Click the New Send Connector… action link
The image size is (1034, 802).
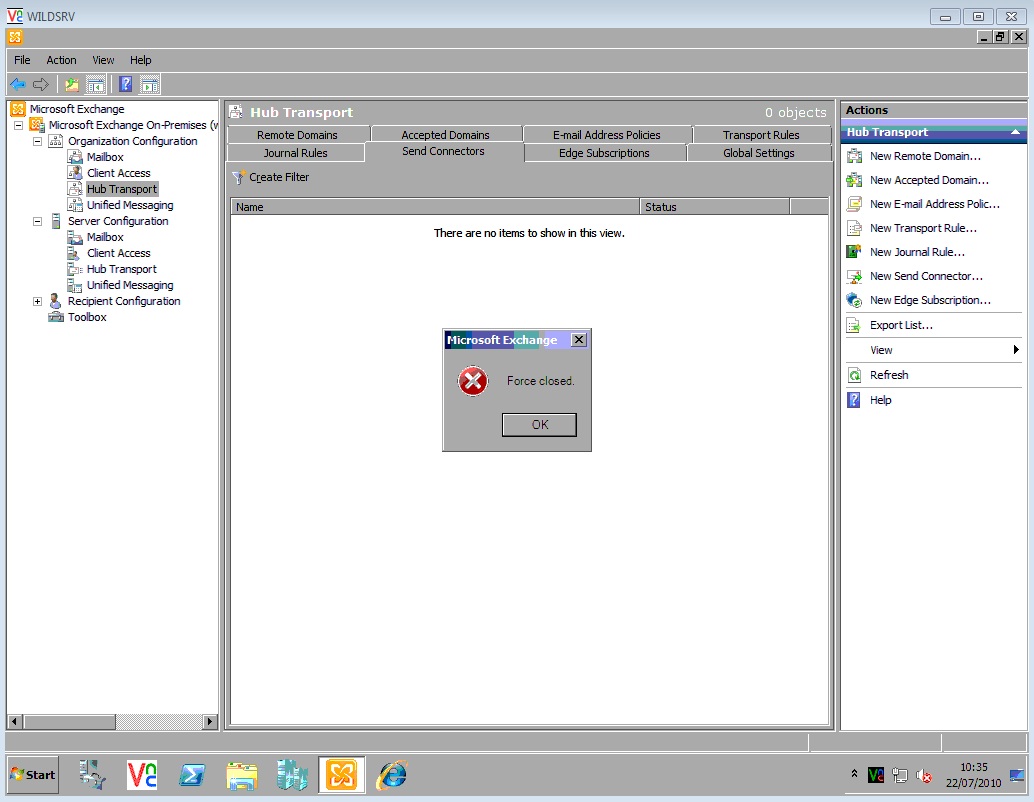tap(926, 276)
